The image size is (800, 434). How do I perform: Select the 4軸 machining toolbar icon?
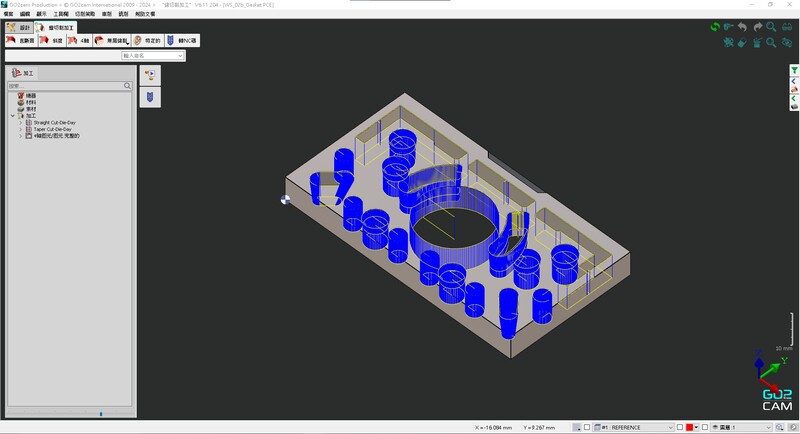(77, 41)
